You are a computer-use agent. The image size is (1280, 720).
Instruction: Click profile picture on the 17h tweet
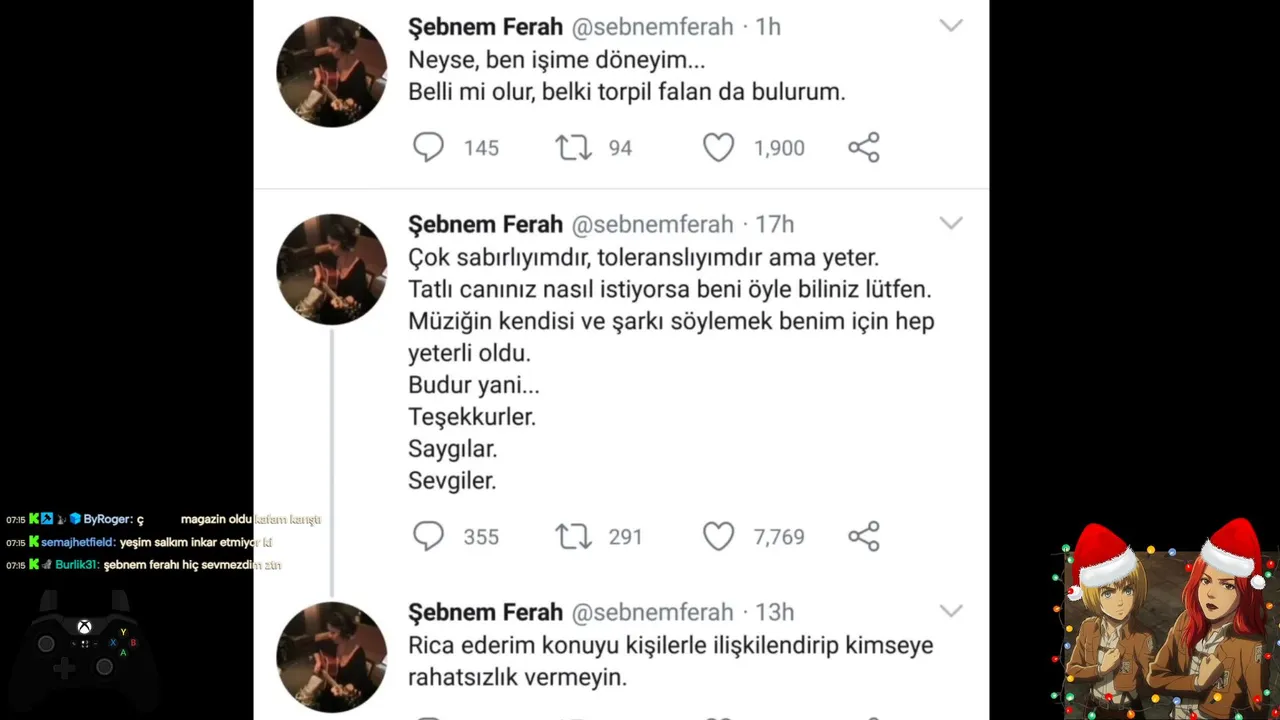click(x=331, y=269)
